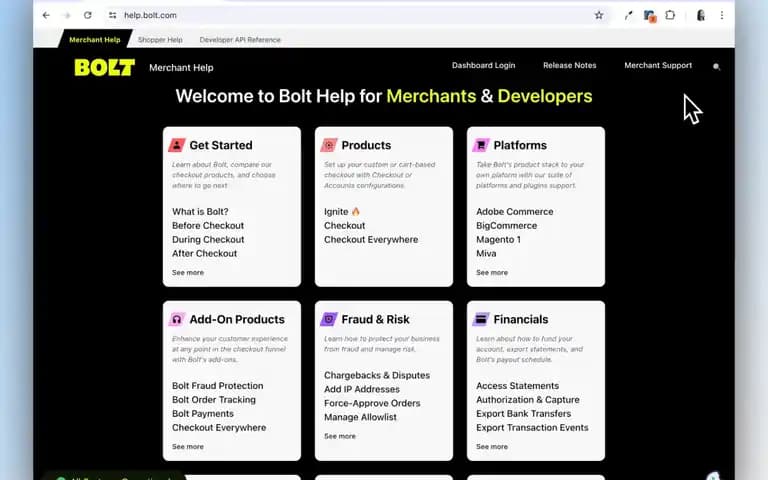Image resolution: width=768 pixels, height=480 pixels.
Task: Open the Manage Allowlist link
Action: (360, 417)
